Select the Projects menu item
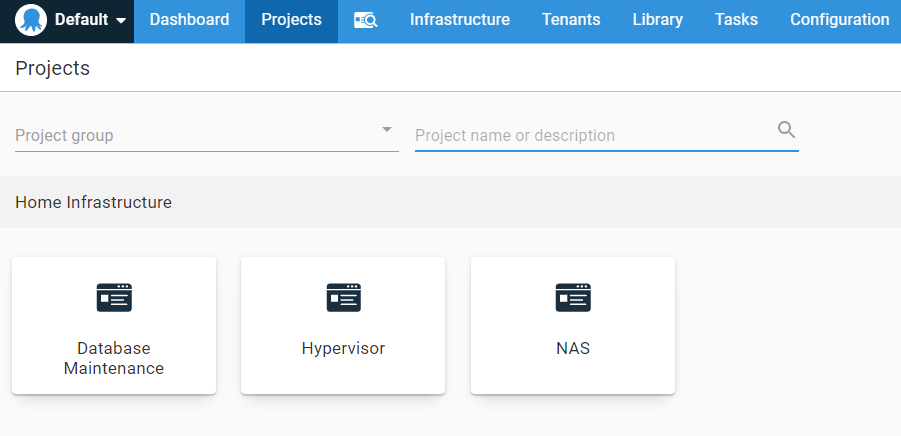Viewport: 901px width, 436px height. (x=291, y=20)
